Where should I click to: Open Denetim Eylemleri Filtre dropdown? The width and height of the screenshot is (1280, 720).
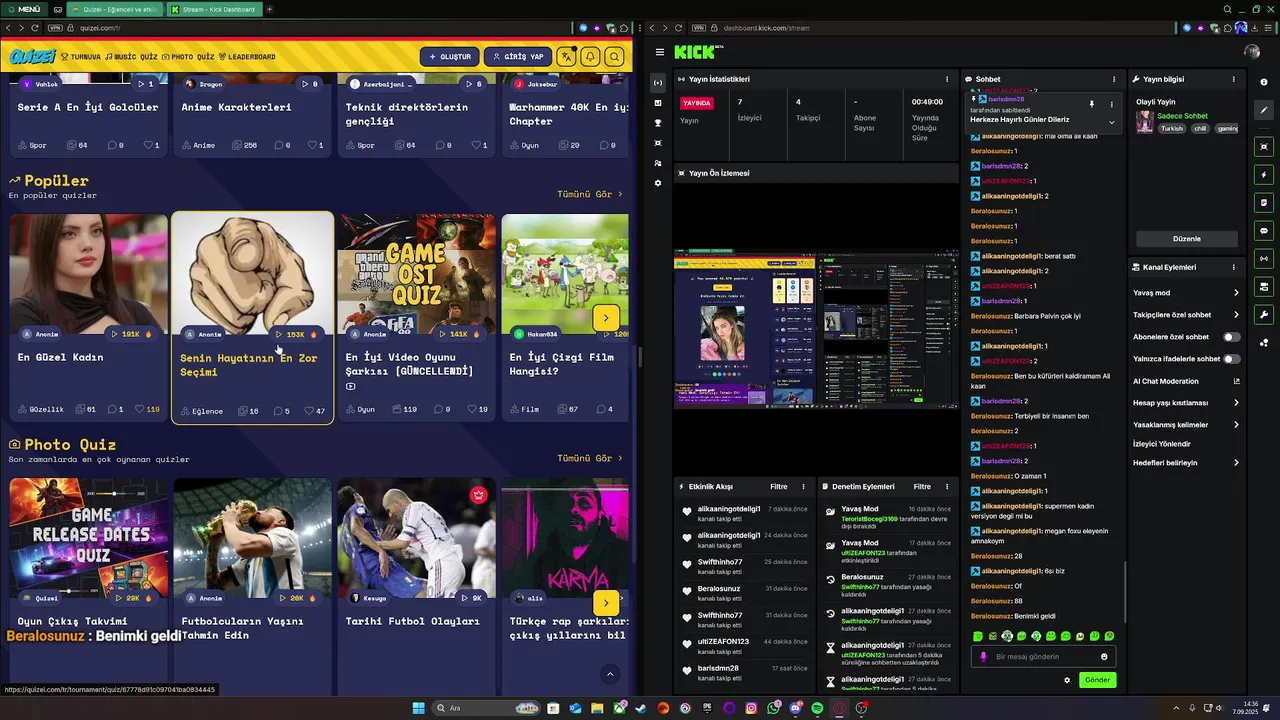922,487
